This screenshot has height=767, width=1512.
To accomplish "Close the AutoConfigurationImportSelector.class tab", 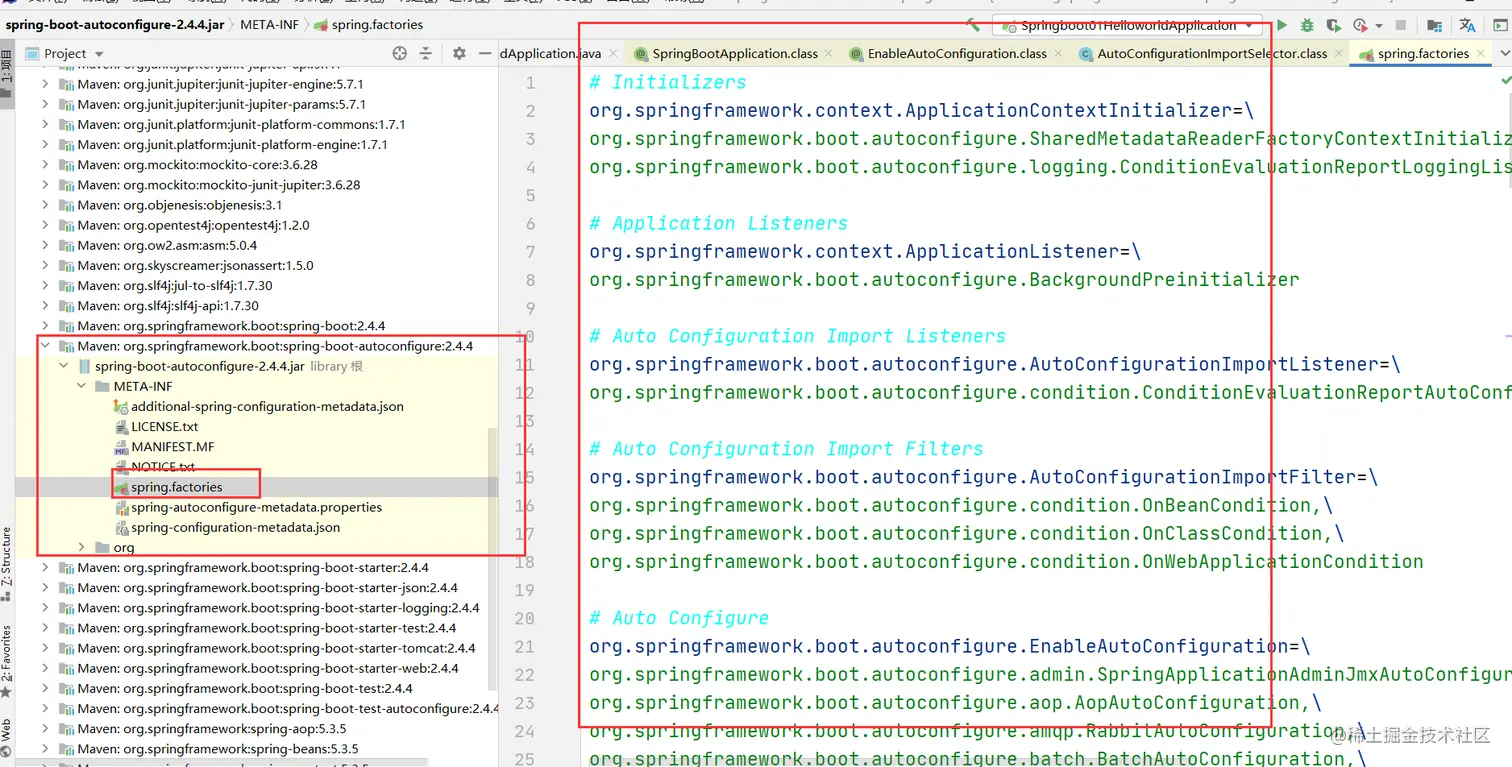I will coord(1339,54).
